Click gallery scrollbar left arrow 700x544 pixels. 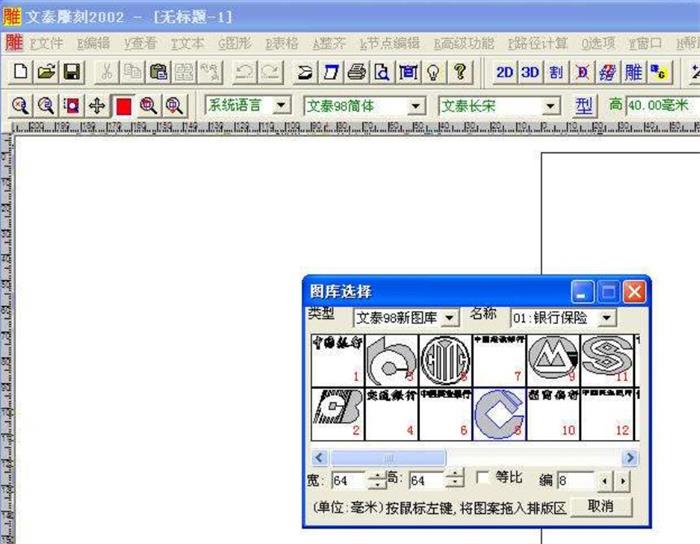pyautogui.click(x=319, y=457)
